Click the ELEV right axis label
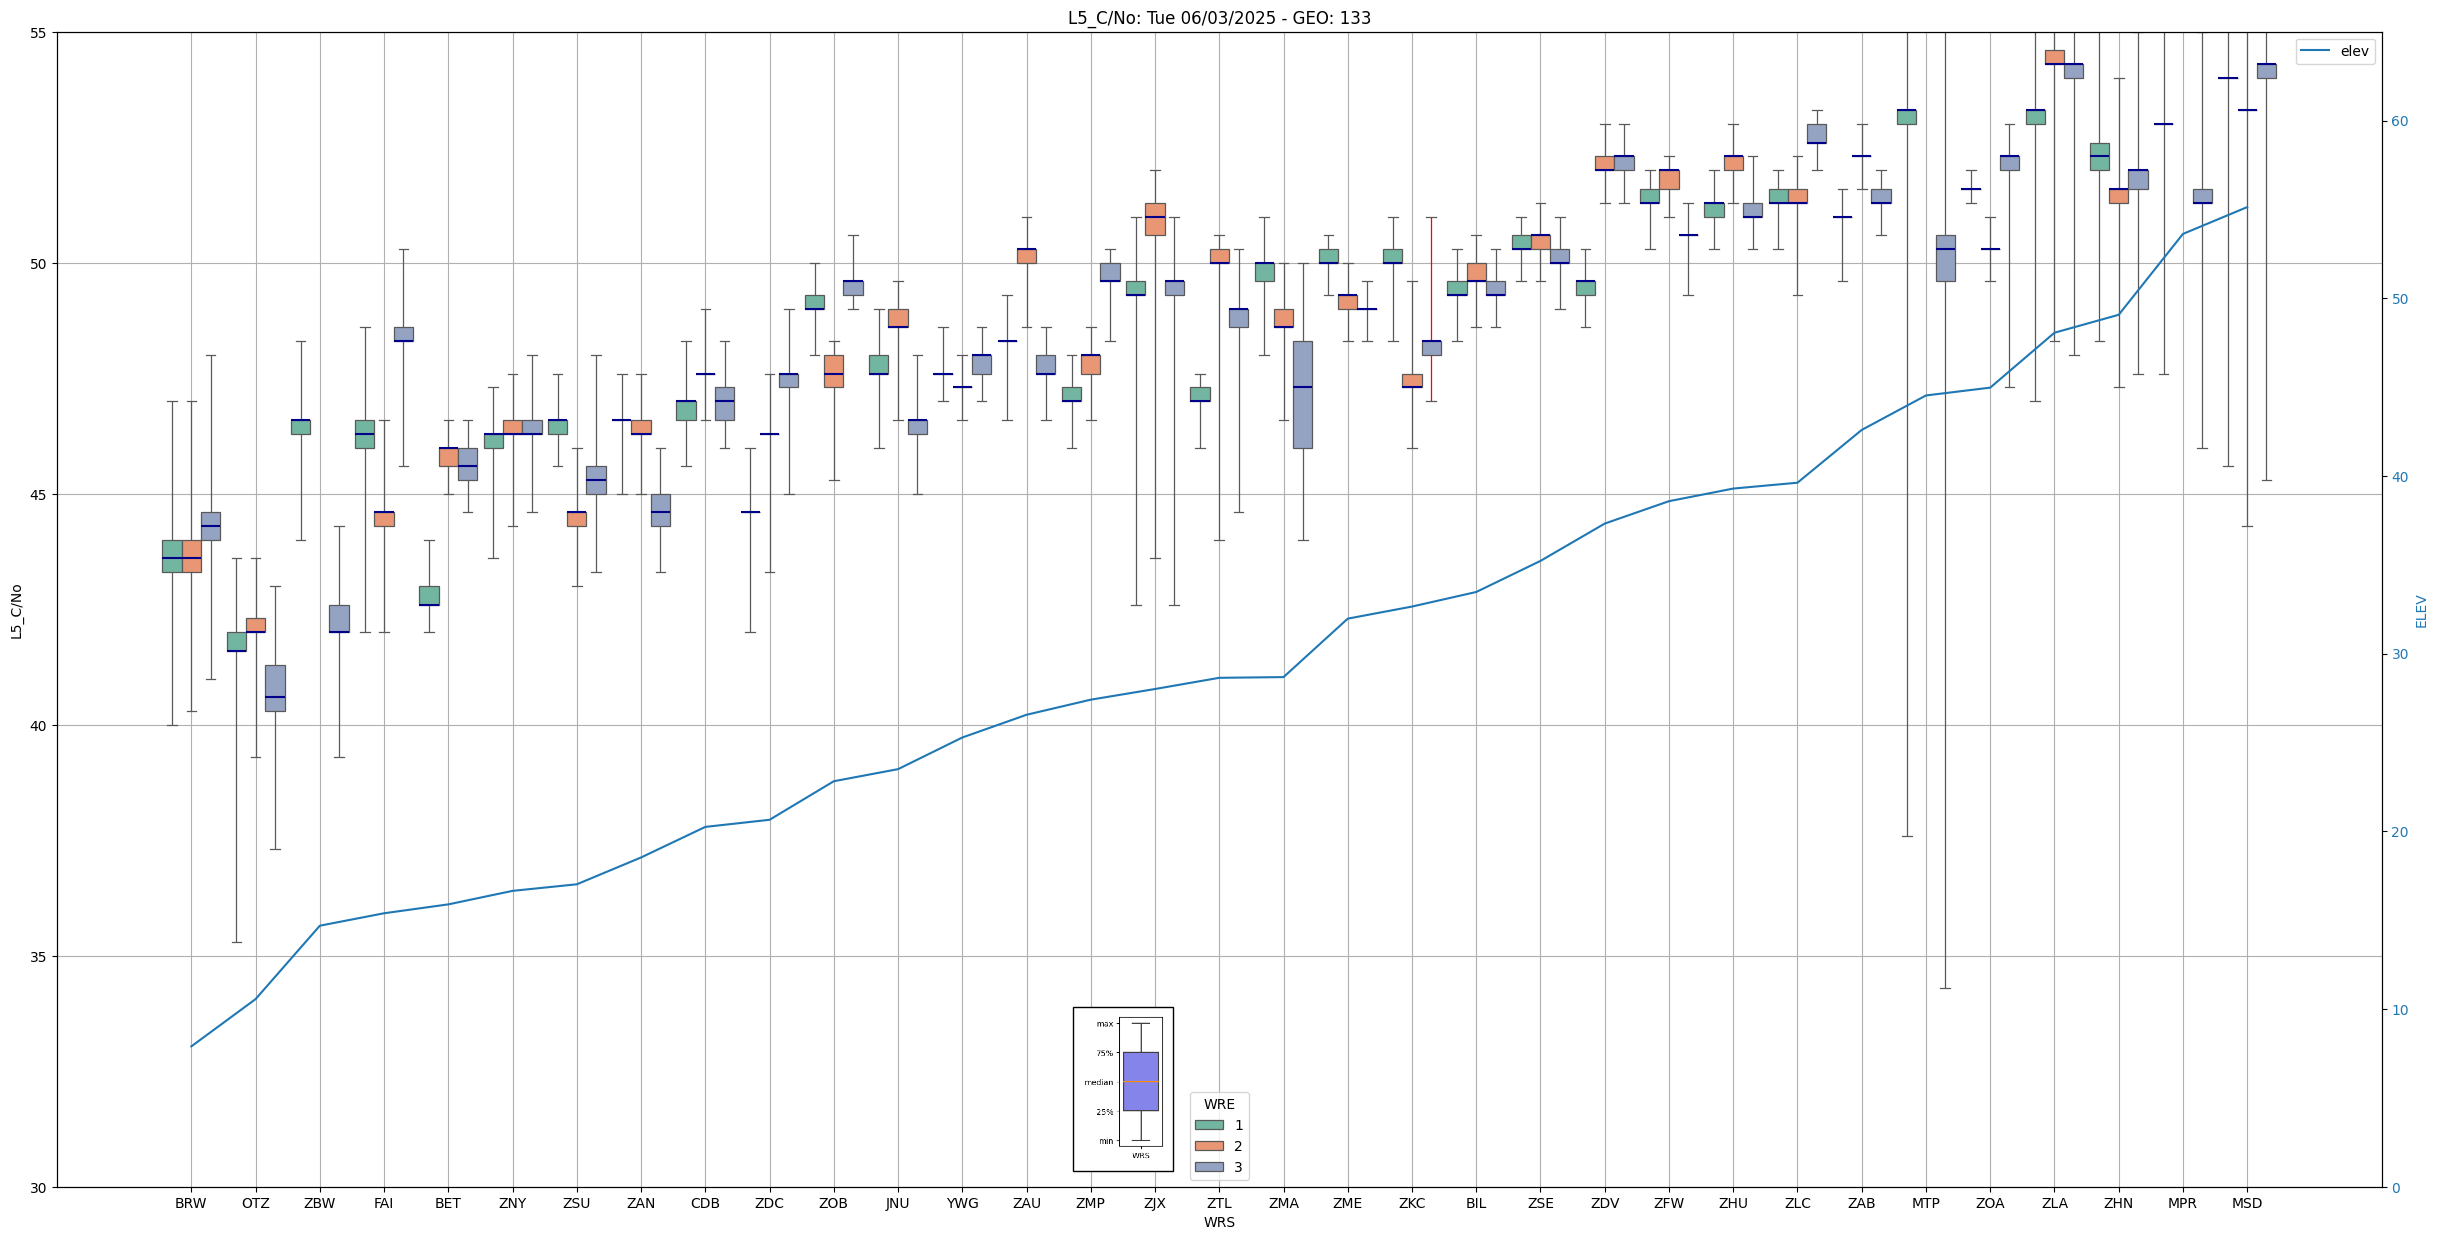This screenshot has height=1240, width=2438. coord(2421,611)
